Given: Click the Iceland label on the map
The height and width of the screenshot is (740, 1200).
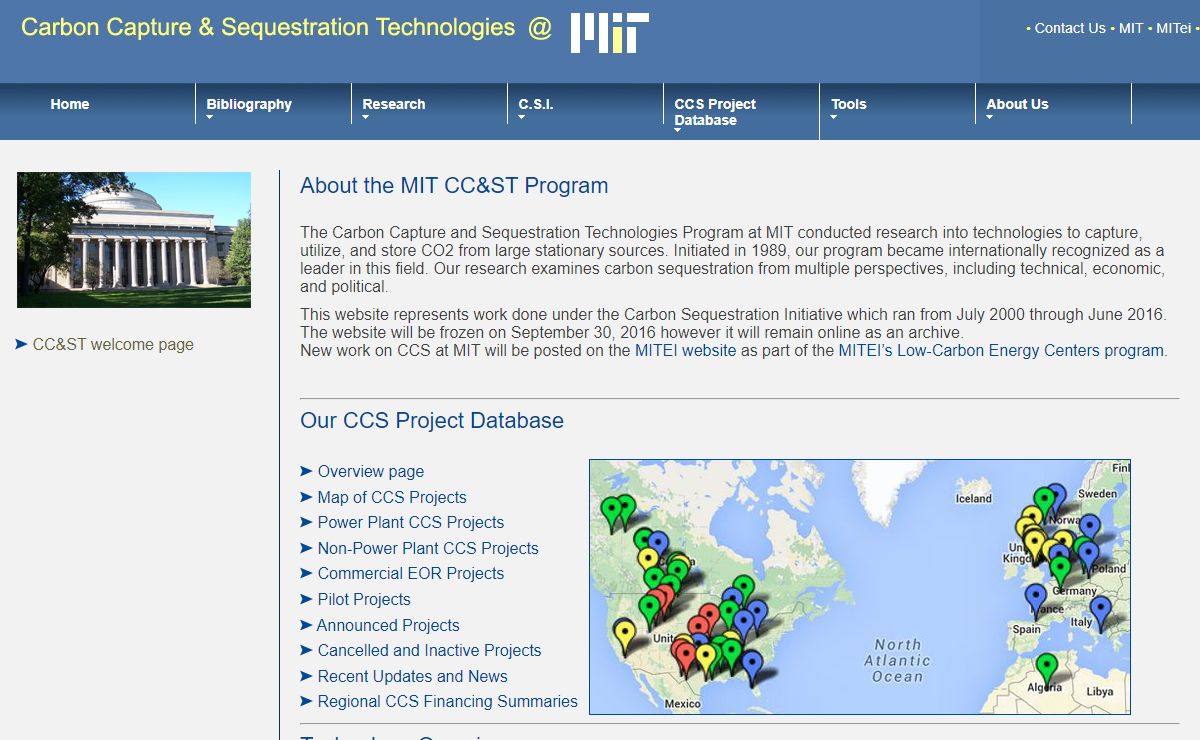Looking at the screenshot, I should point(973,498).
